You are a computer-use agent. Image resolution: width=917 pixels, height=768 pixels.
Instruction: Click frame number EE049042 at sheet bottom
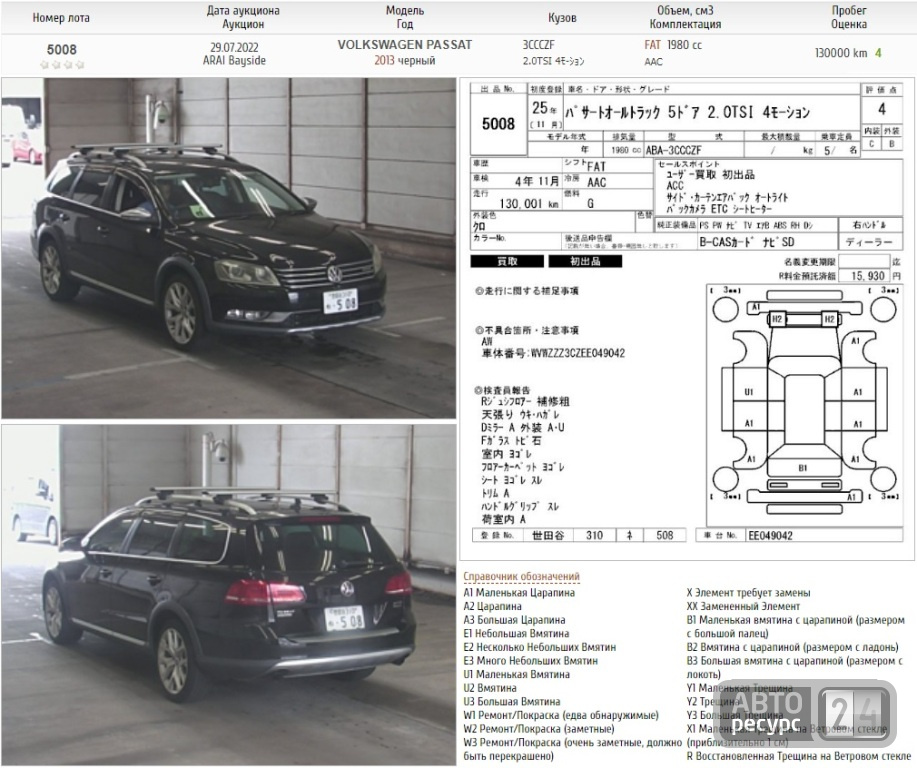pos(770,536)
